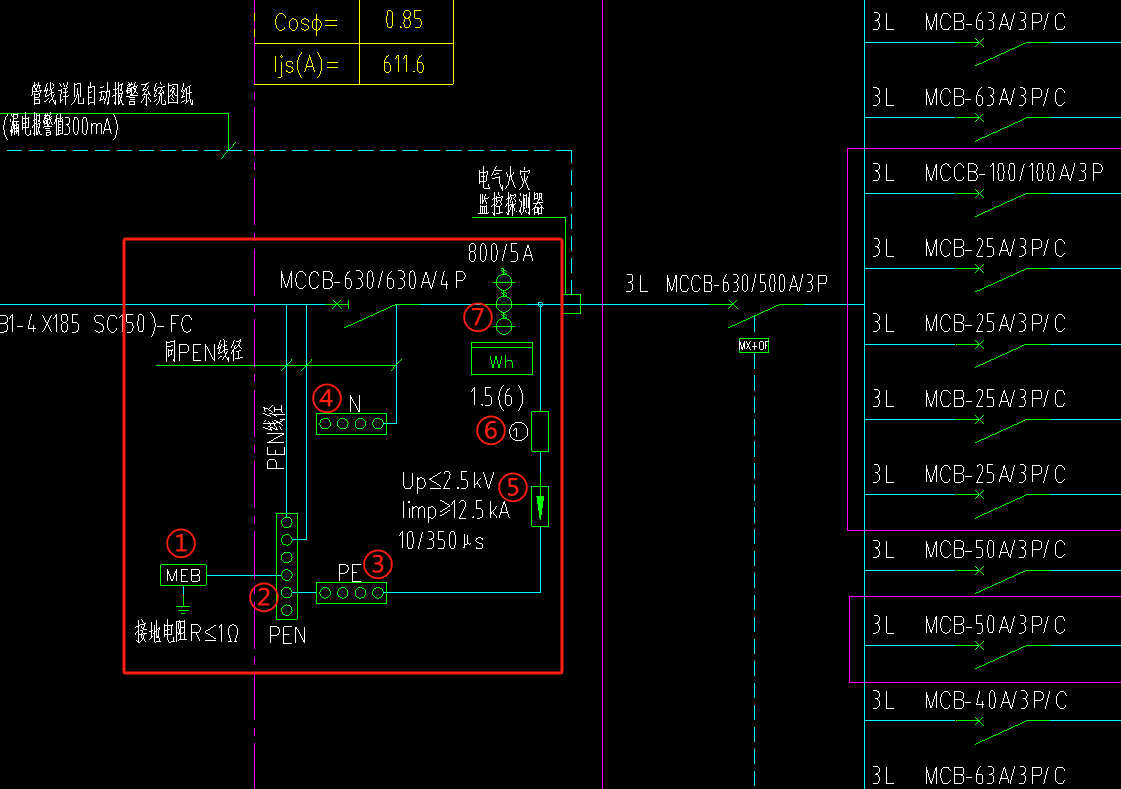
Task: Pick the fuse rectangle below 1.5(6)
Action: [540, 431]
